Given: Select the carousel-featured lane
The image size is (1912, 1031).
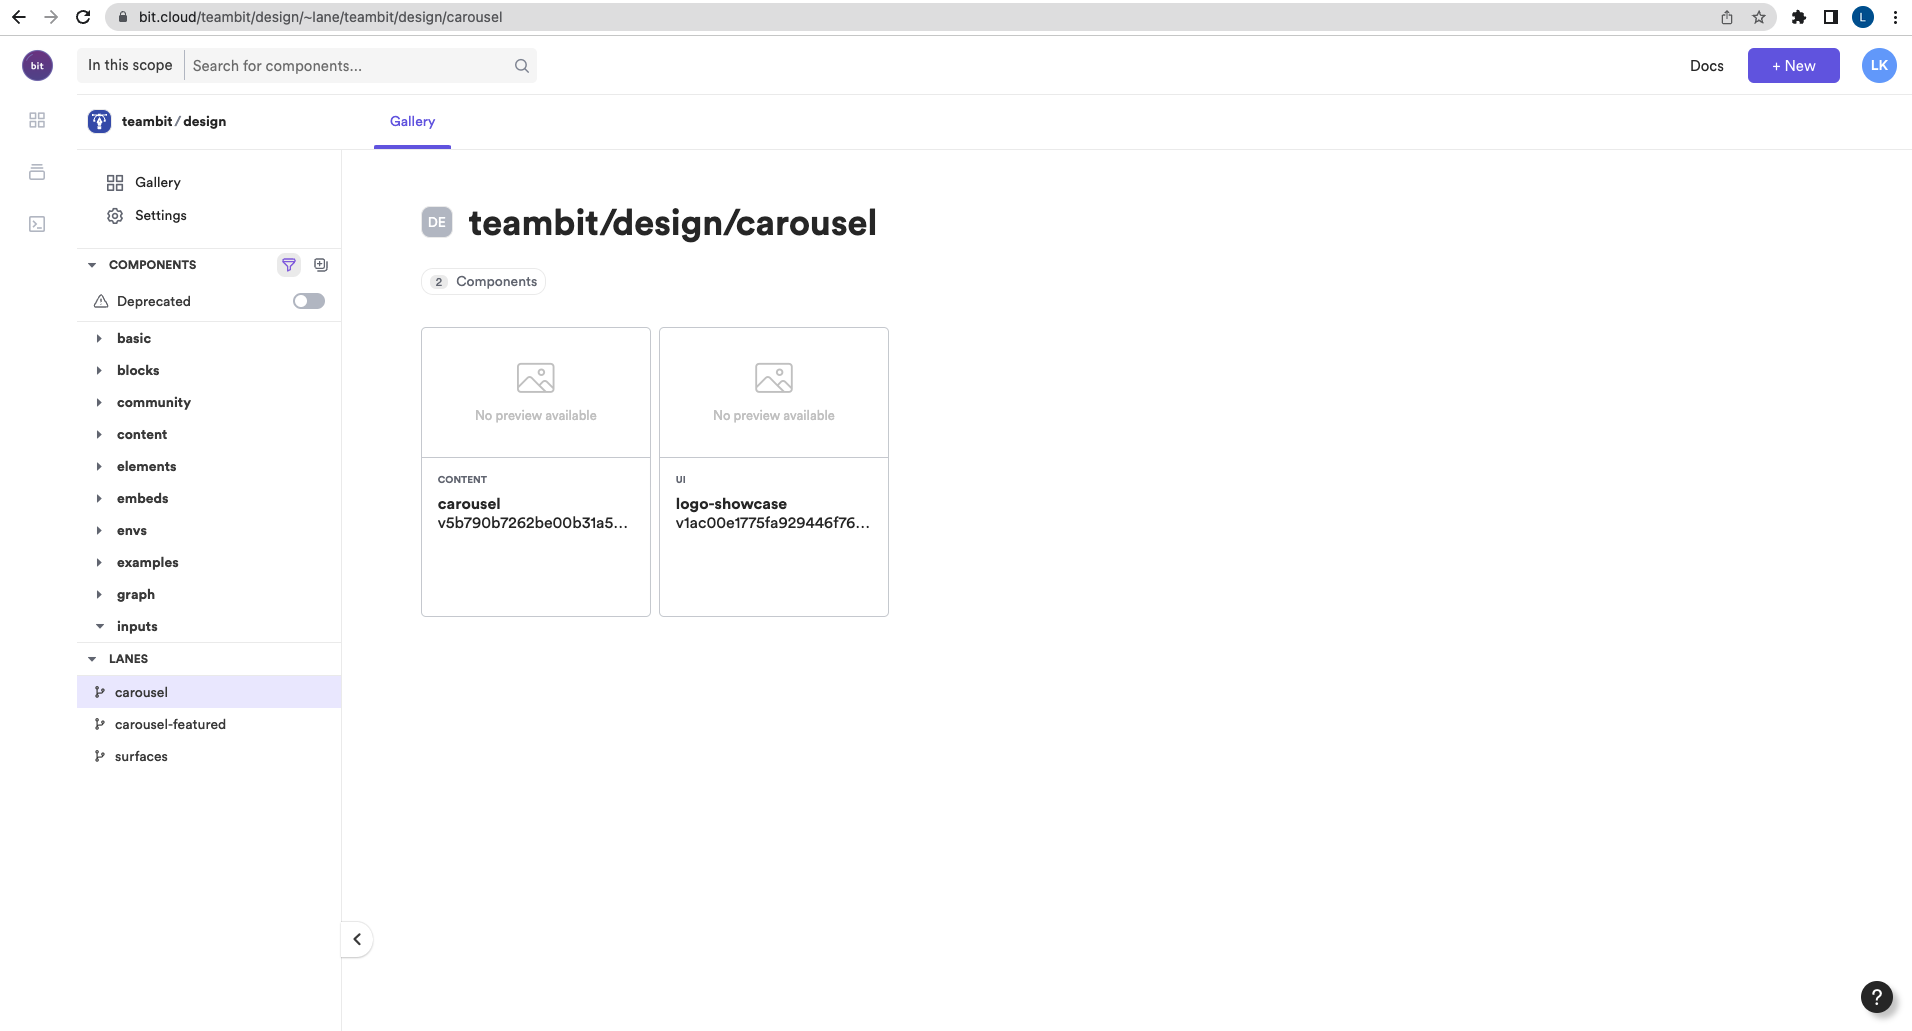Looking at the screenshot, I should coord(170,724).
